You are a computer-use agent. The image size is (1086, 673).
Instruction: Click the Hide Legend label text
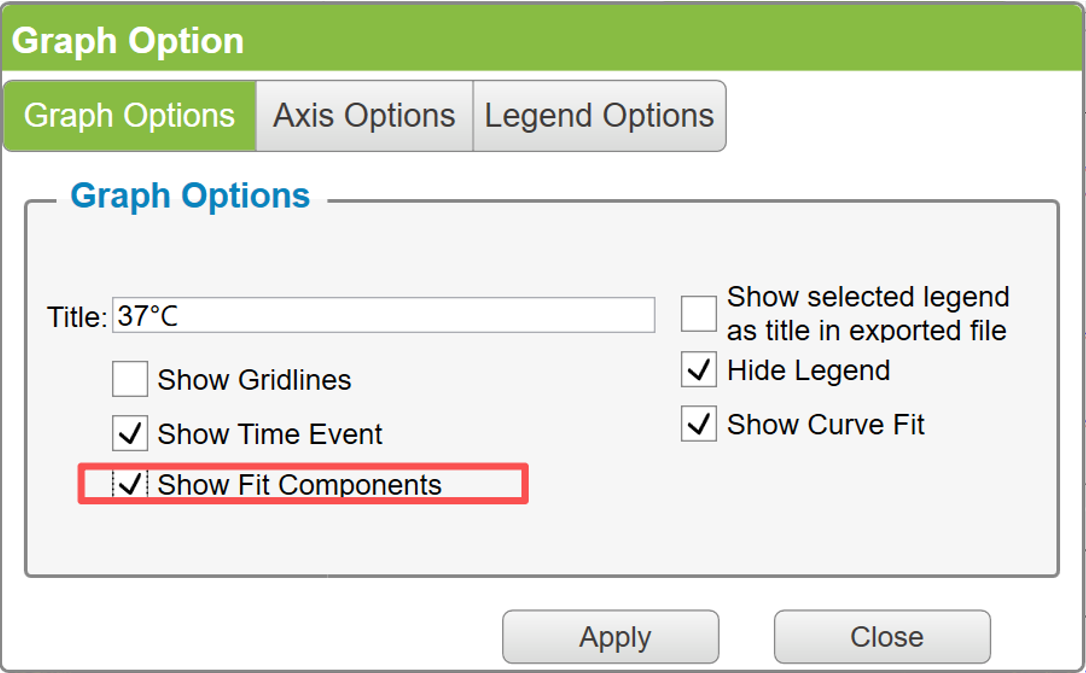[808, 371]
